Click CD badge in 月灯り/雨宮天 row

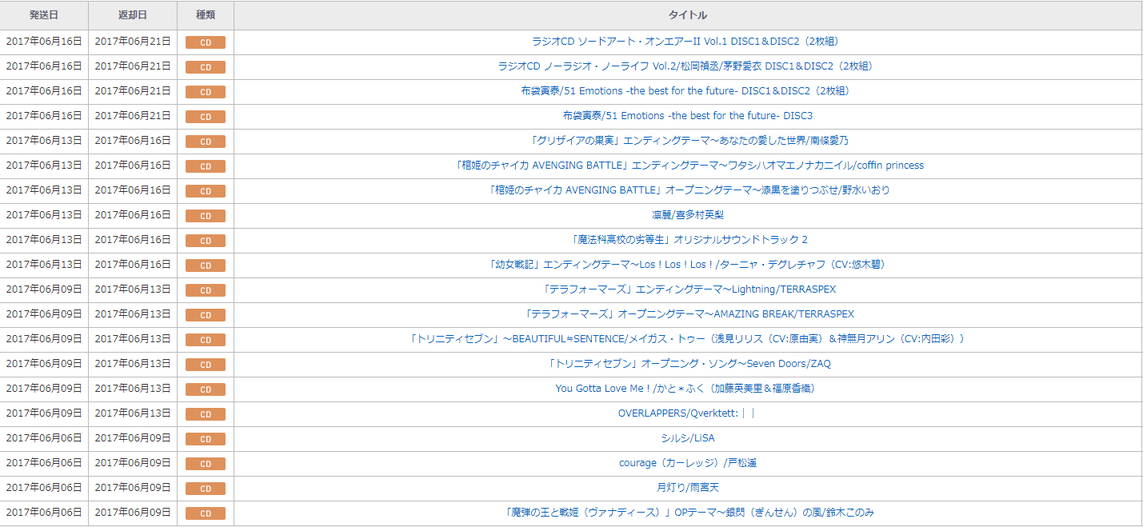pos(206,489)
